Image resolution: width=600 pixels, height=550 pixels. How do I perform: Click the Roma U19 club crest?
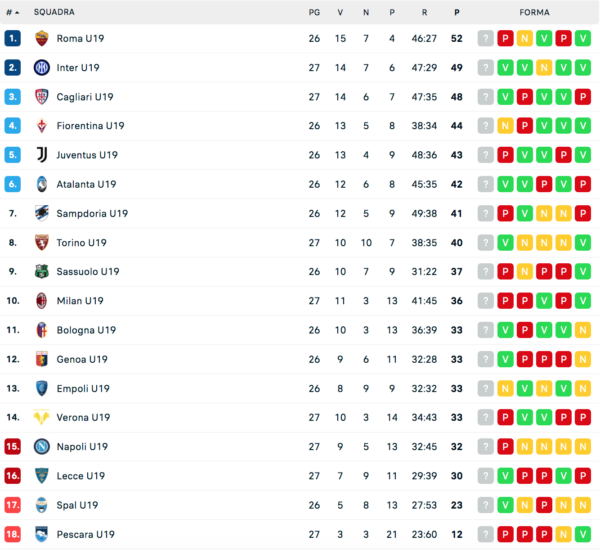pyautogui.click(x=42, y=38)
